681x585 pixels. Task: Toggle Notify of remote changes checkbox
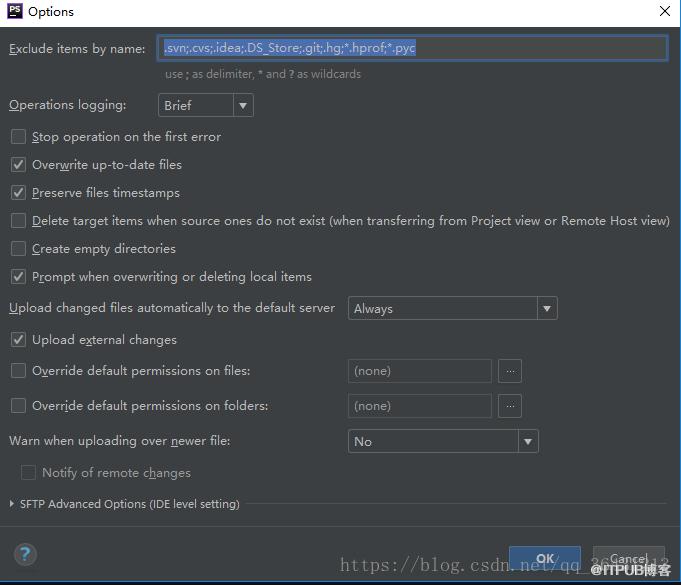point(28,473)
